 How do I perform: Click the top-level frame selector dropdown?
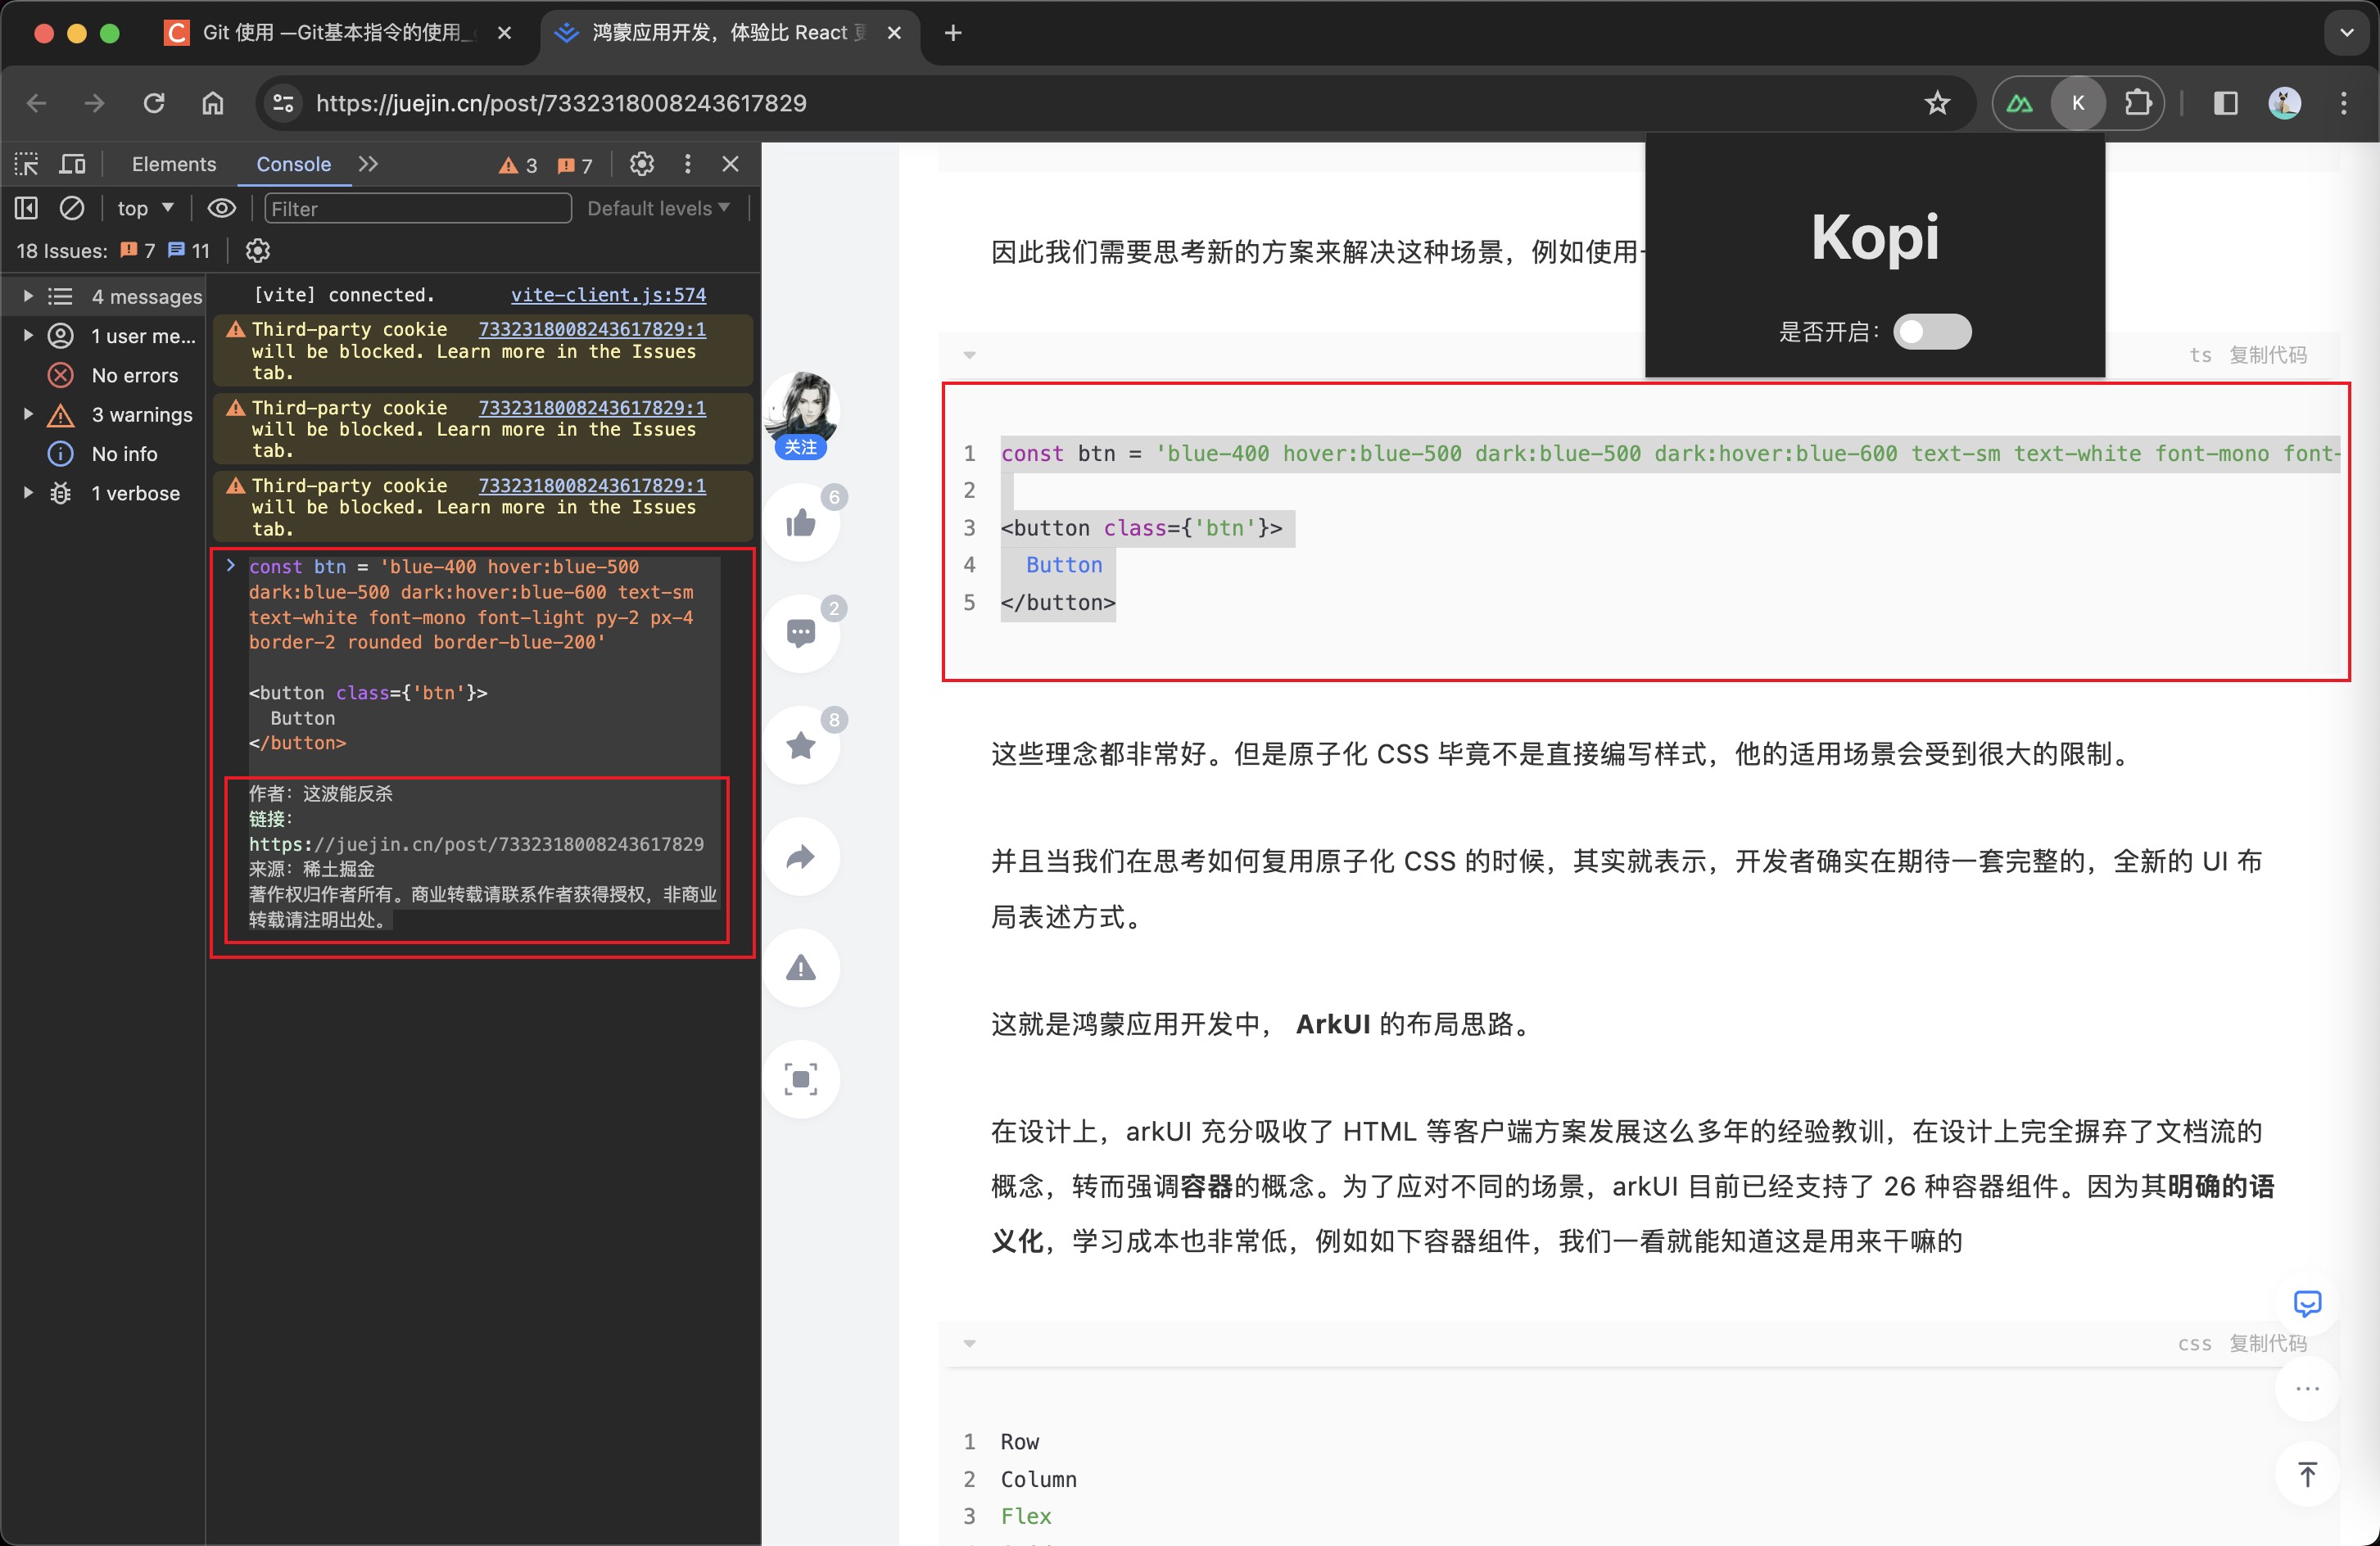pos(143,206)
